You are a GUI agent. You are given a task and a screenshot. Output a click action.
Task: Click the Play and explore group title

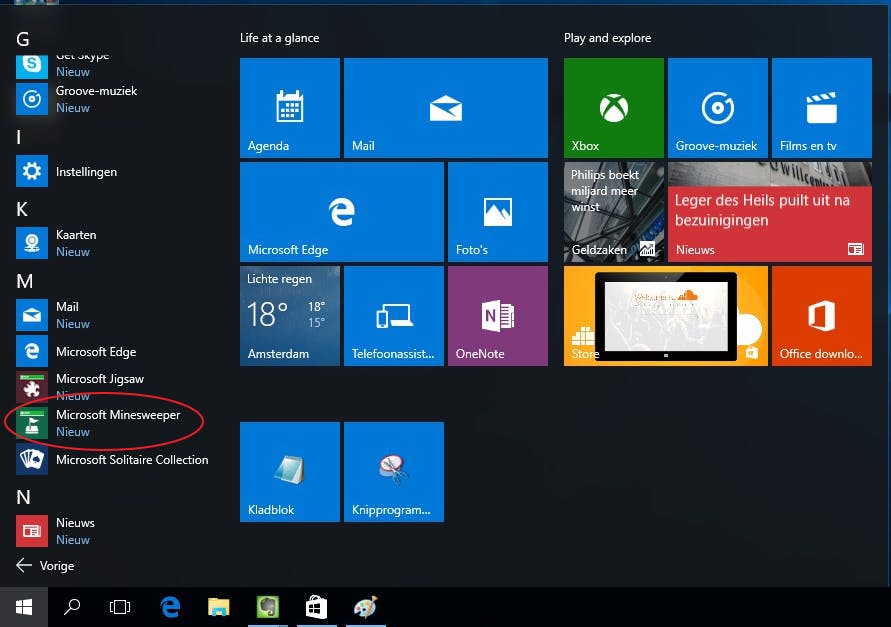(607, 38)
